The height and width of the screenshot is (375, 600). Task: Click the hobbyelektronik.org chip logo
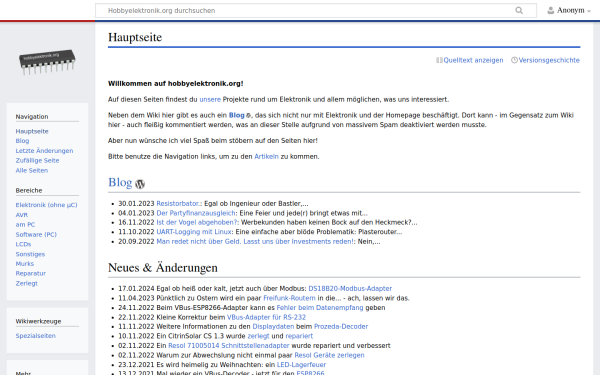click(47, 62)
